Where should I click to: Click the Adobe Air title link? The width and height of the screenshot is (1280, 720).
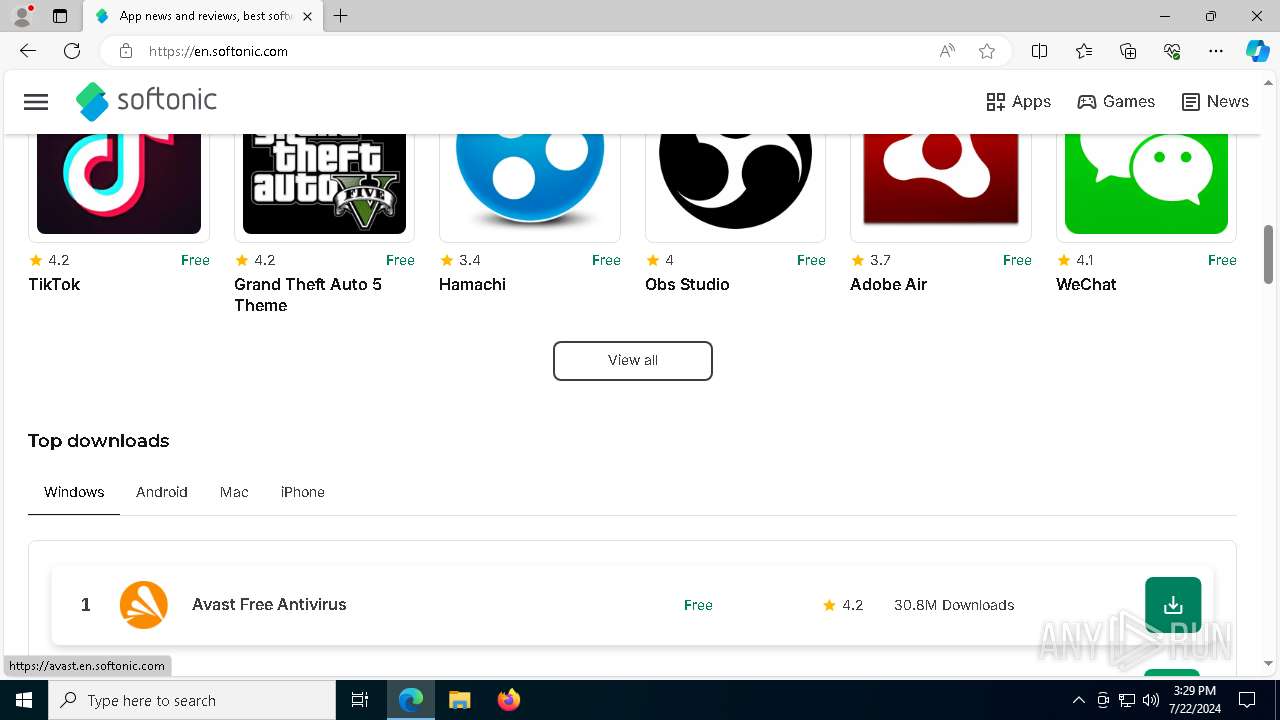coord(888,284)
